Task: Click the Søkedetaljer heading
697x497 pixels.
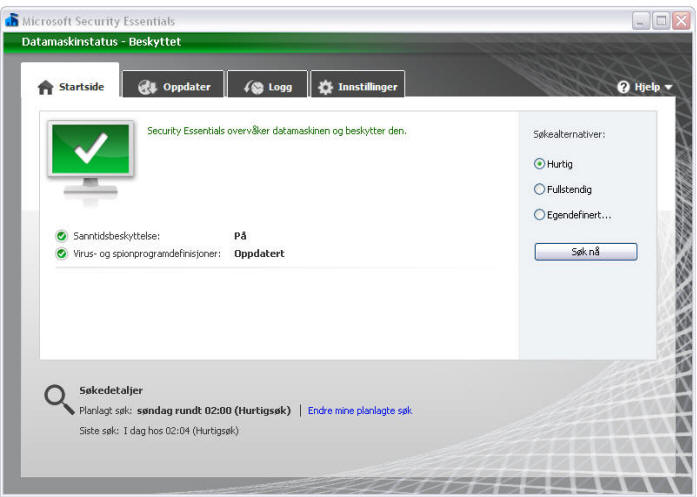Action: (111, 390)
